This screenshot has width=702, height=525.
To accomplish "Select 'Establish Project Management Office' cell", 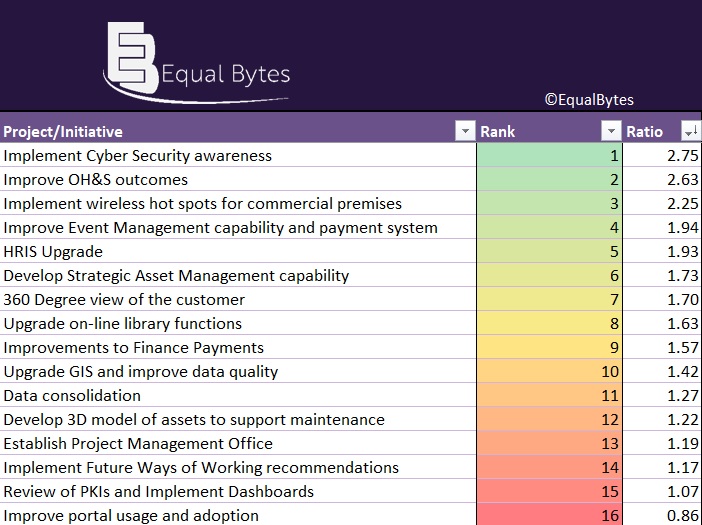I will click(x=238, y=443).
